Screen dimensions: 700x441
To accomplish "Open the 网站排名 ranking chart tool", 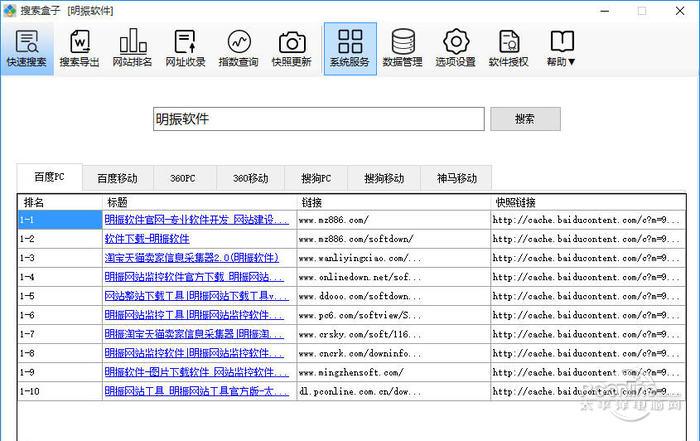I will 132,49.
